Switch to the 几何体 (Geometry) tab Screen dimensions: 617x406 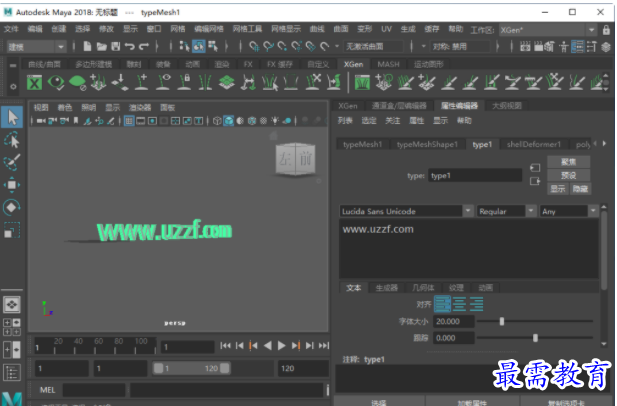click(423, 288)
